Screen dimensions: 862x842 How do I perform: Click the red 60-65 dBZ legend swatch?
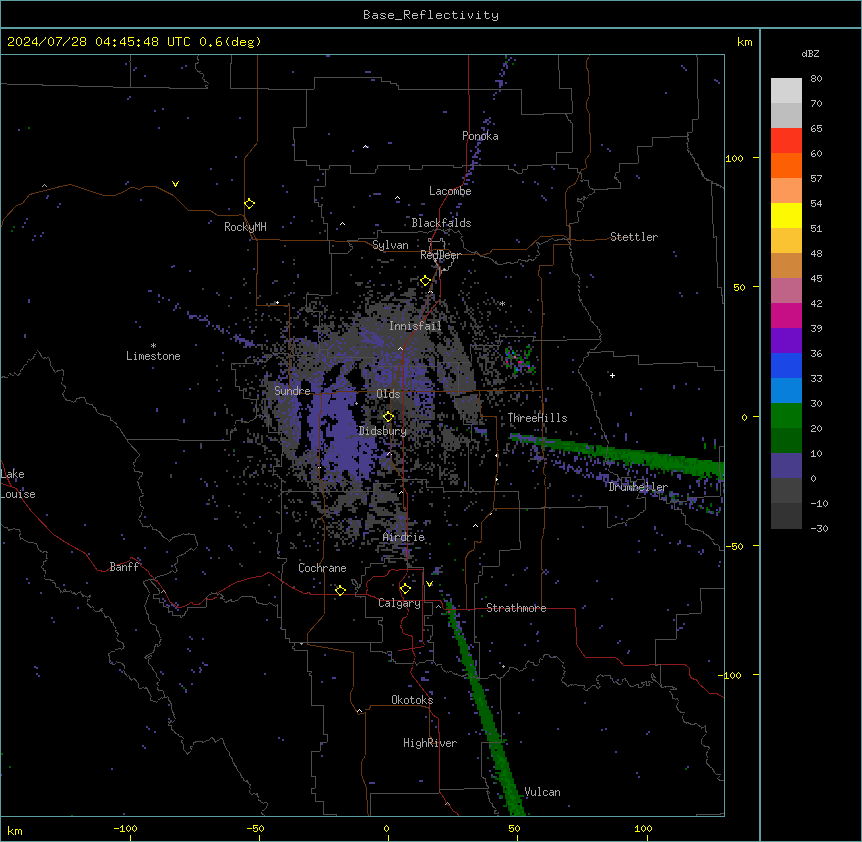pos(786,141)
